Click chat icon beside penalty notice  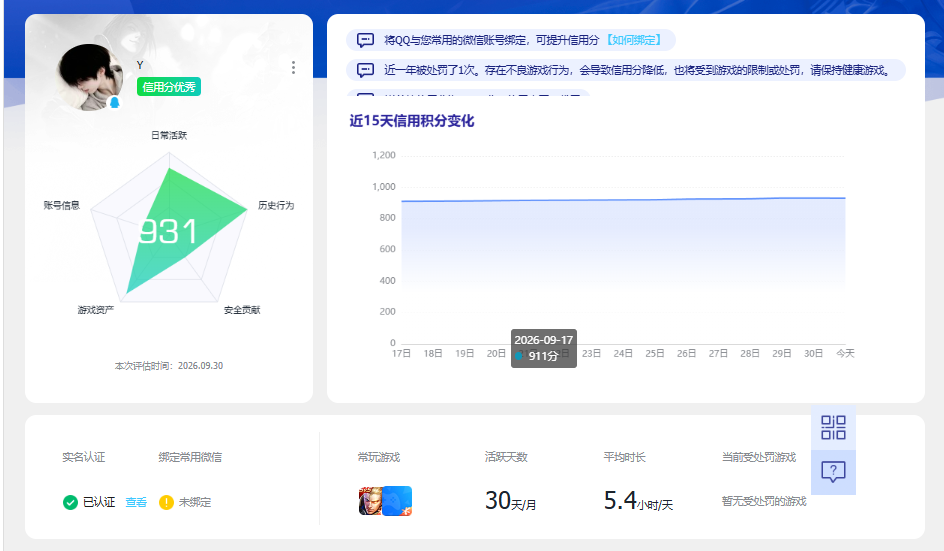365,70
